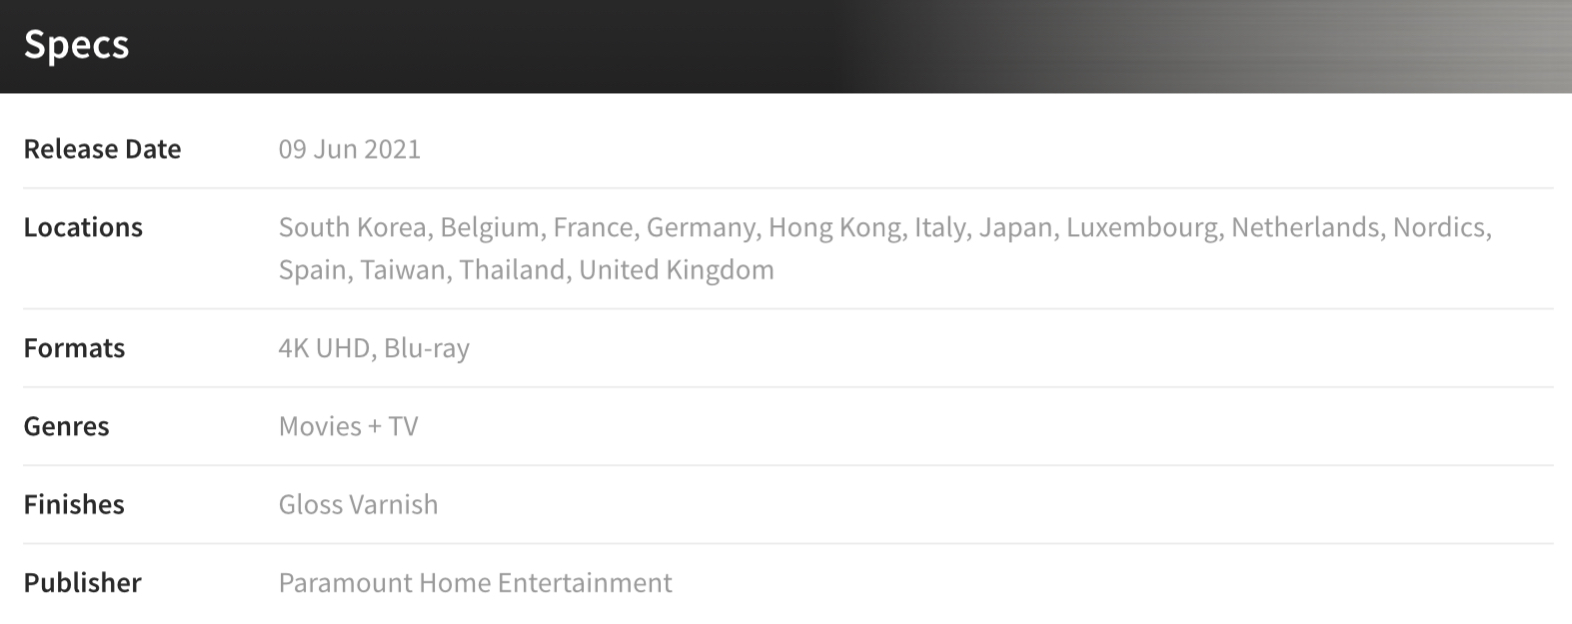This screenshot has height=624, width=1572.
Task: Click the Specs section header
Action: point(76,44)
